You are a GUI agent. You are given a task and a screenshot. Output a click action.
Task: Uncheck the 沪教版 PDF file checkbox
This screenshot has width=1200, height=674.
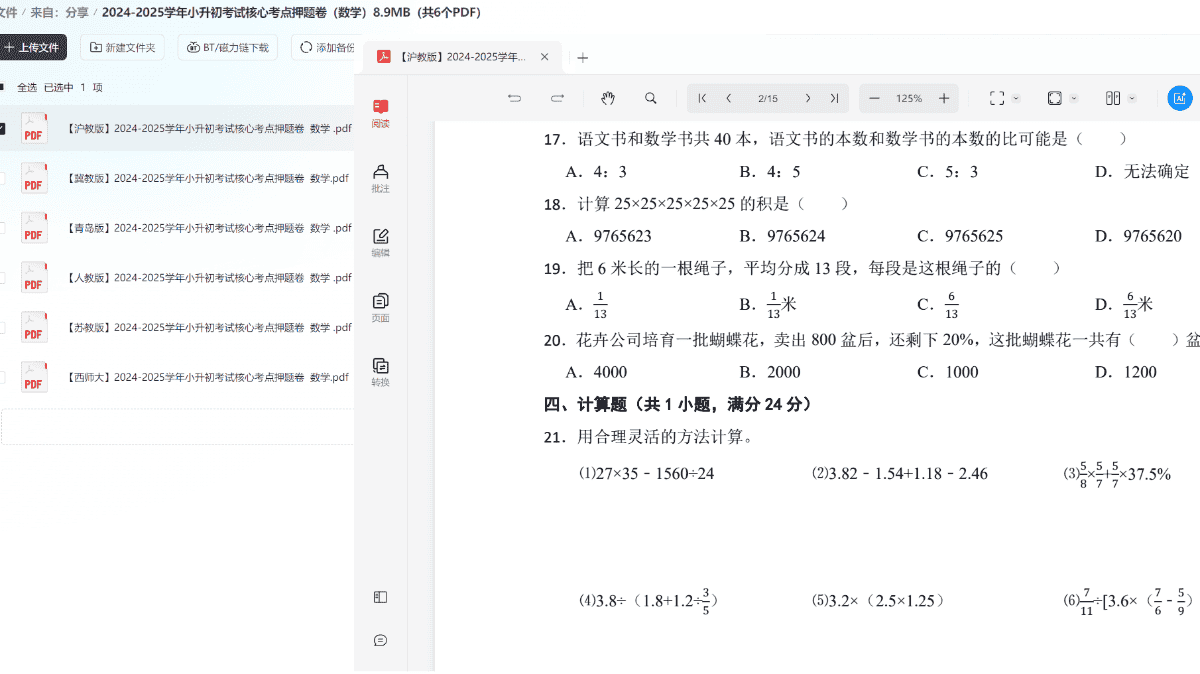click(3, 128)
